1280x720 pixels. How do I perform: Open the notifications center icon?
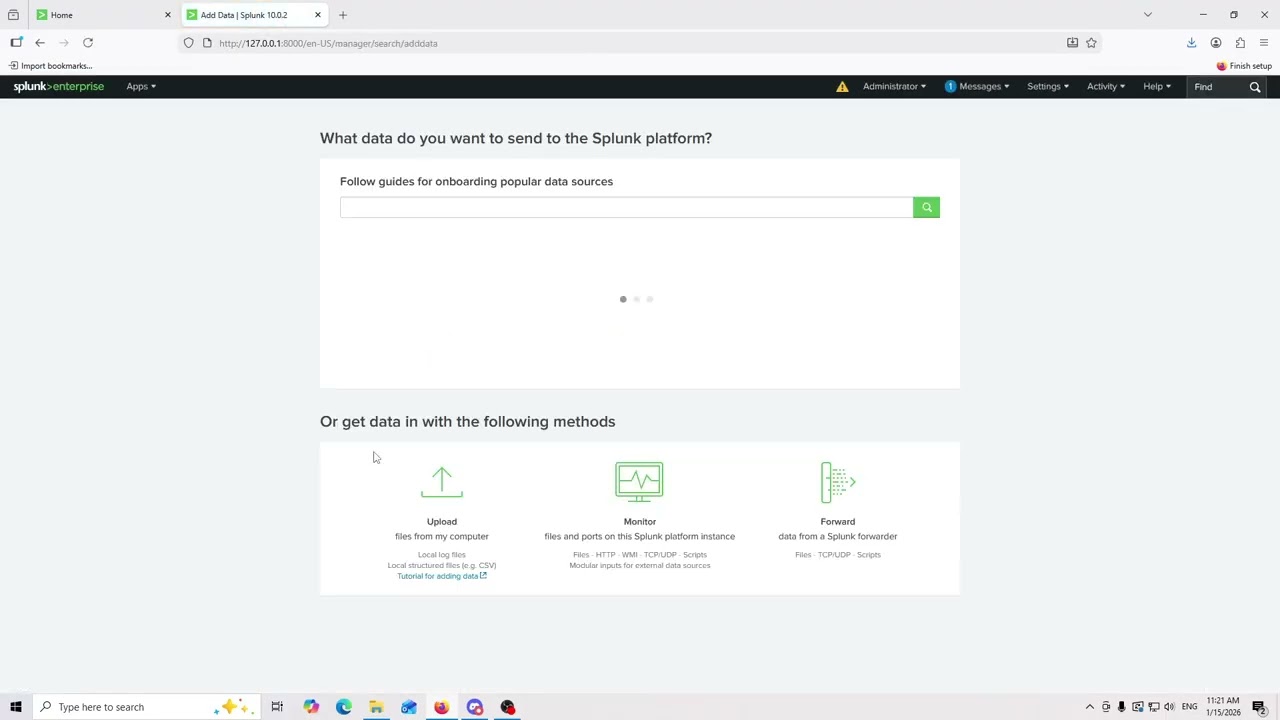click(1260, 707)
